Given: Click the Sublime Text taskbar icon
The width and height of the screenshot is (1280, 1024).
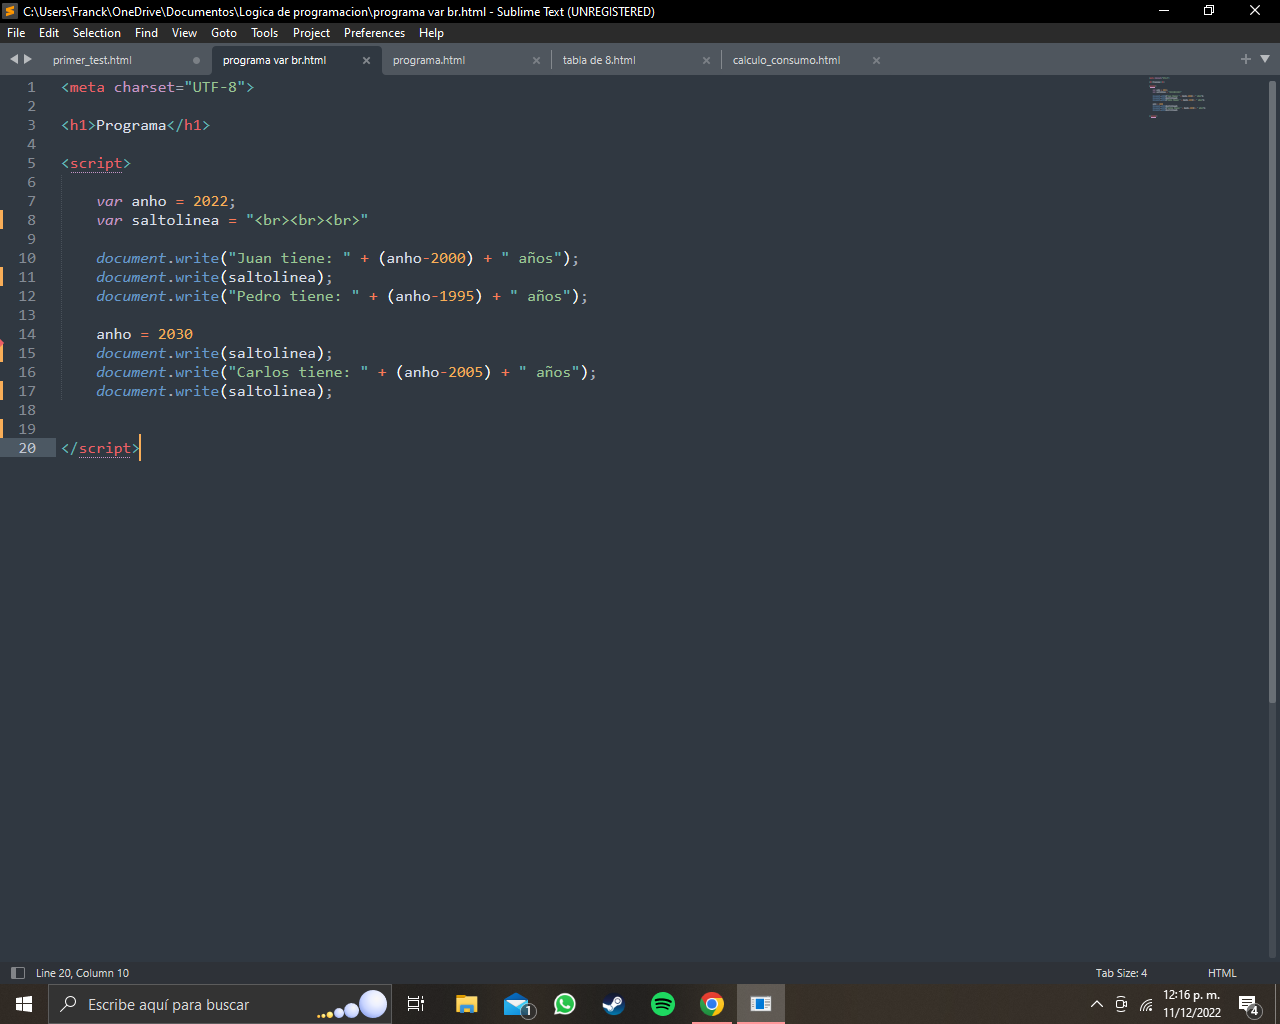Looking at the screenshot, I should point(761,1004).
